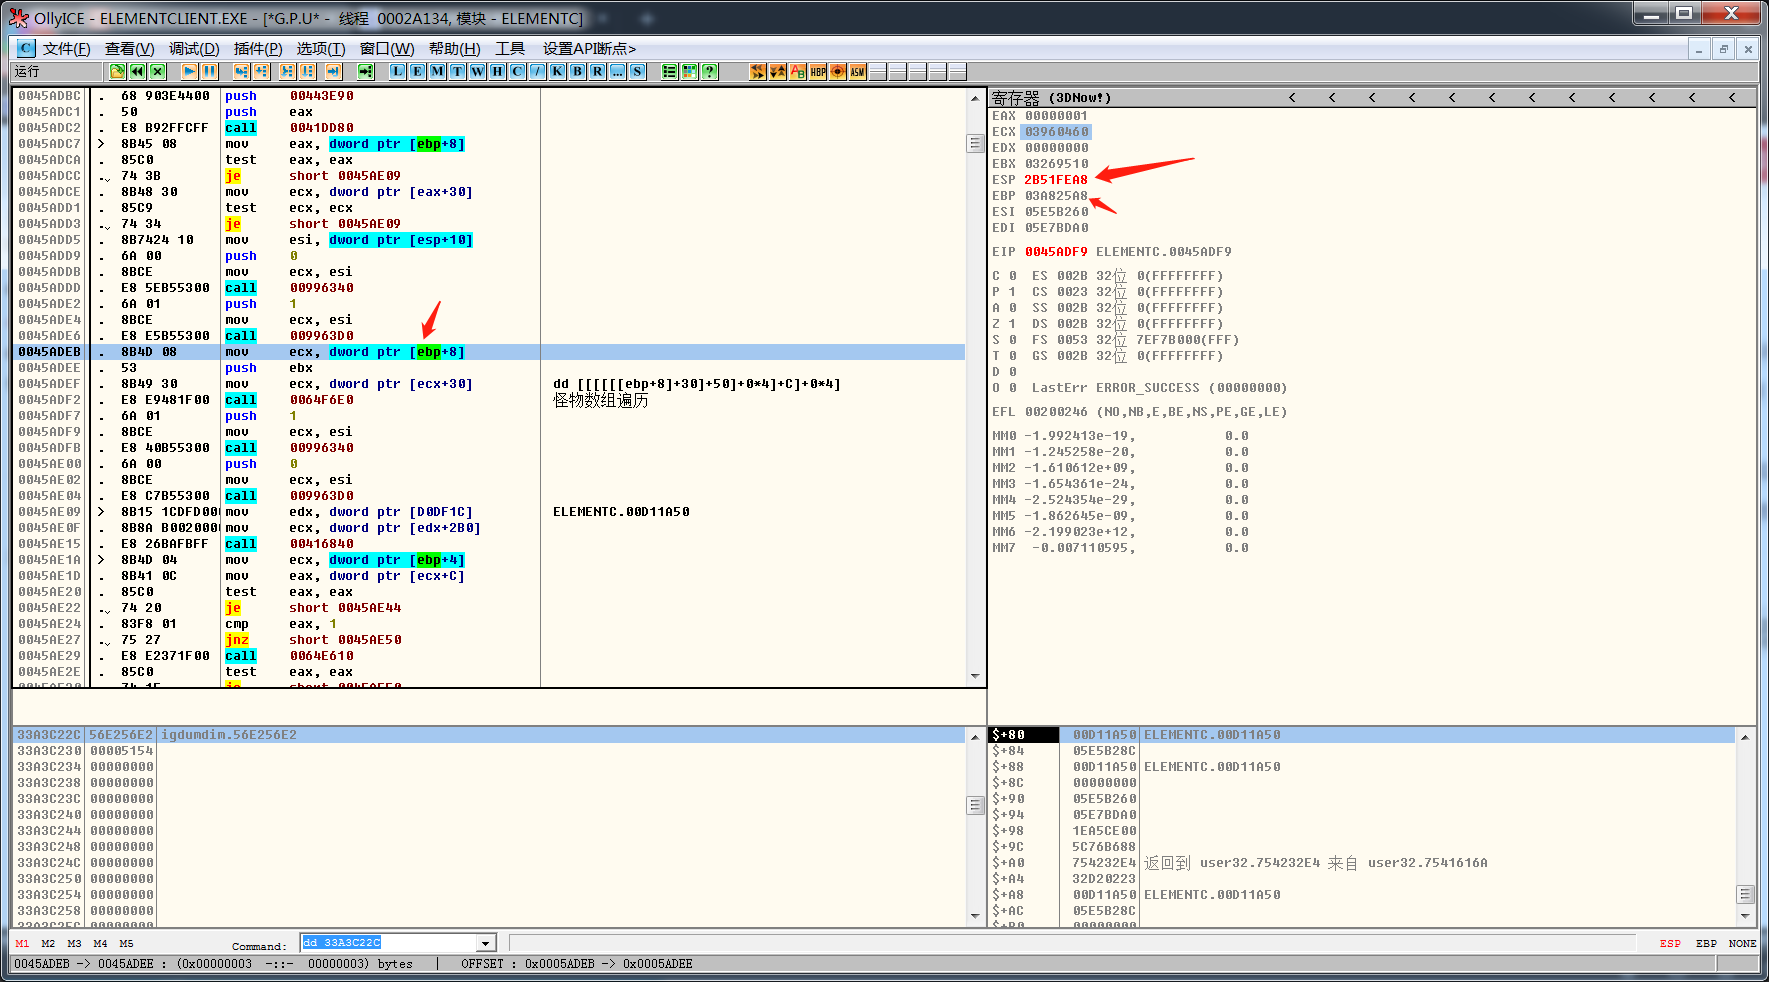Open the Source (S) window
The width and height of the screenshot is (1769, 982).
coord(638,71)
